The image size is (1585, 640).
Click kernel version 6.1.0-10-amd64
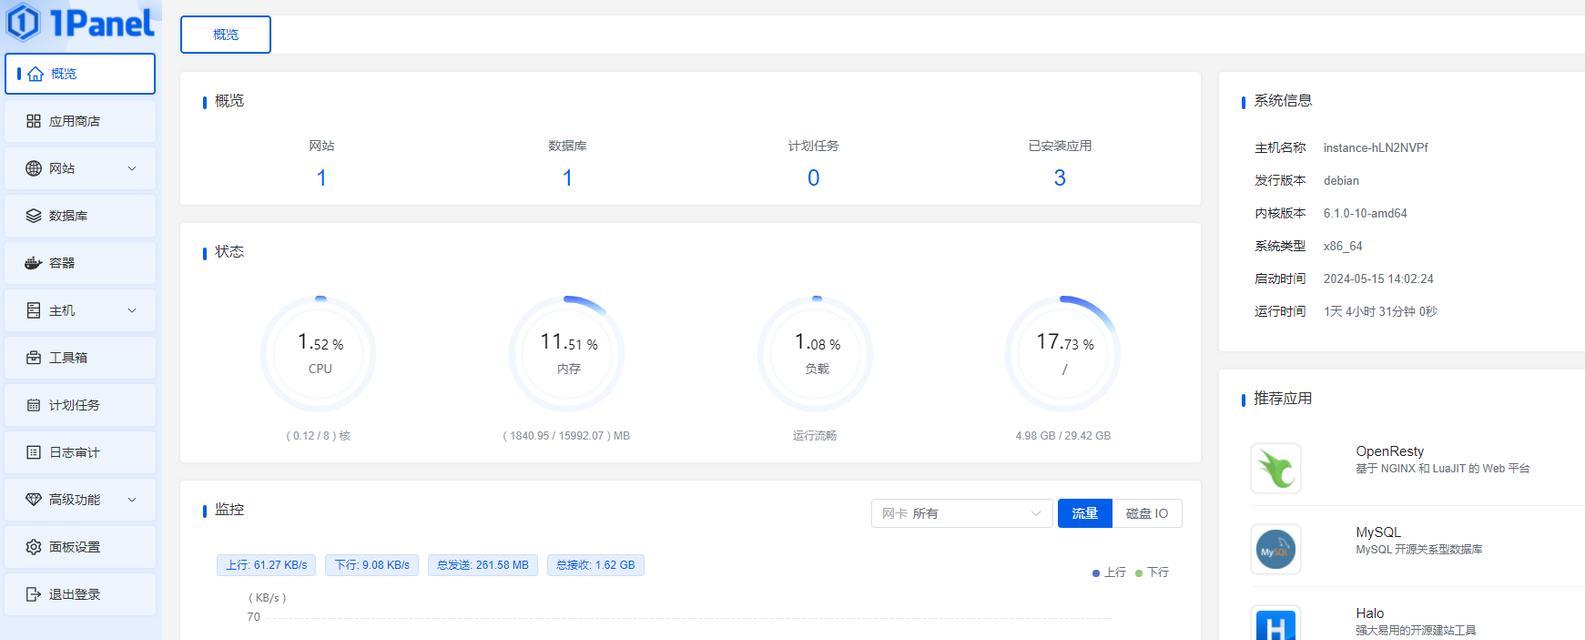pyautogui.click(x=1365, y=213)
